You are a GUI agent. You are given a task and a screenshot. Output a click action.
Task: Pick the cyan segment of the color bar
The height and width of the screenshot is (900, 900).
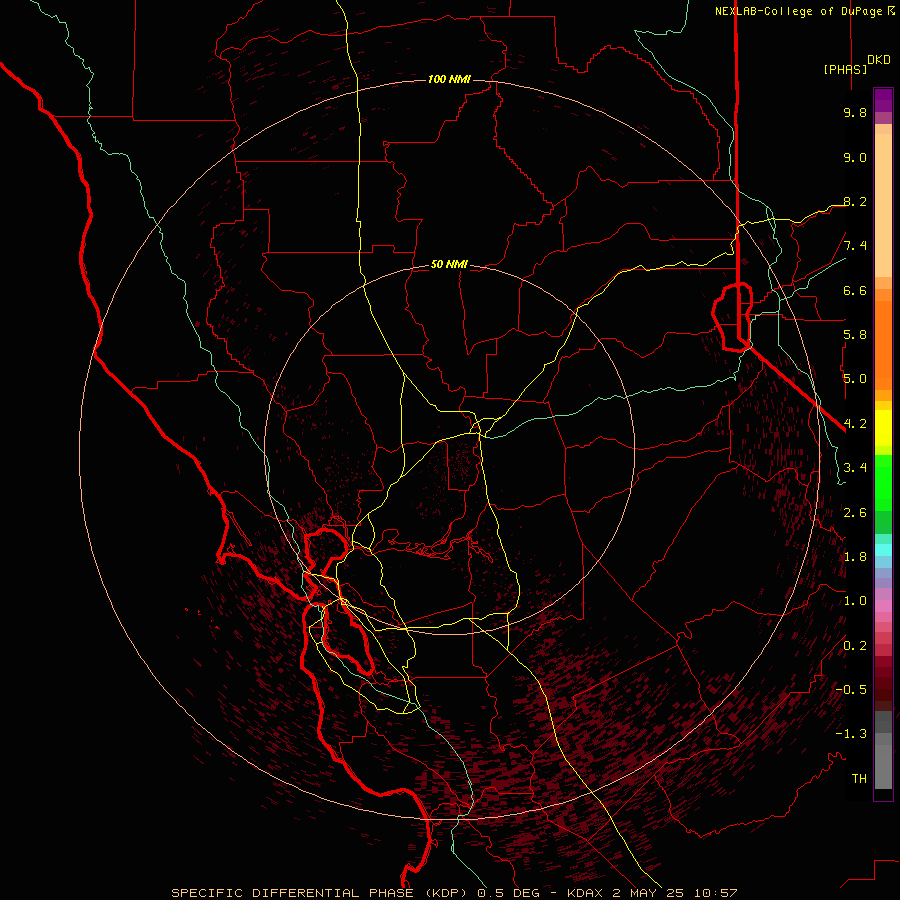click(883, 550)
